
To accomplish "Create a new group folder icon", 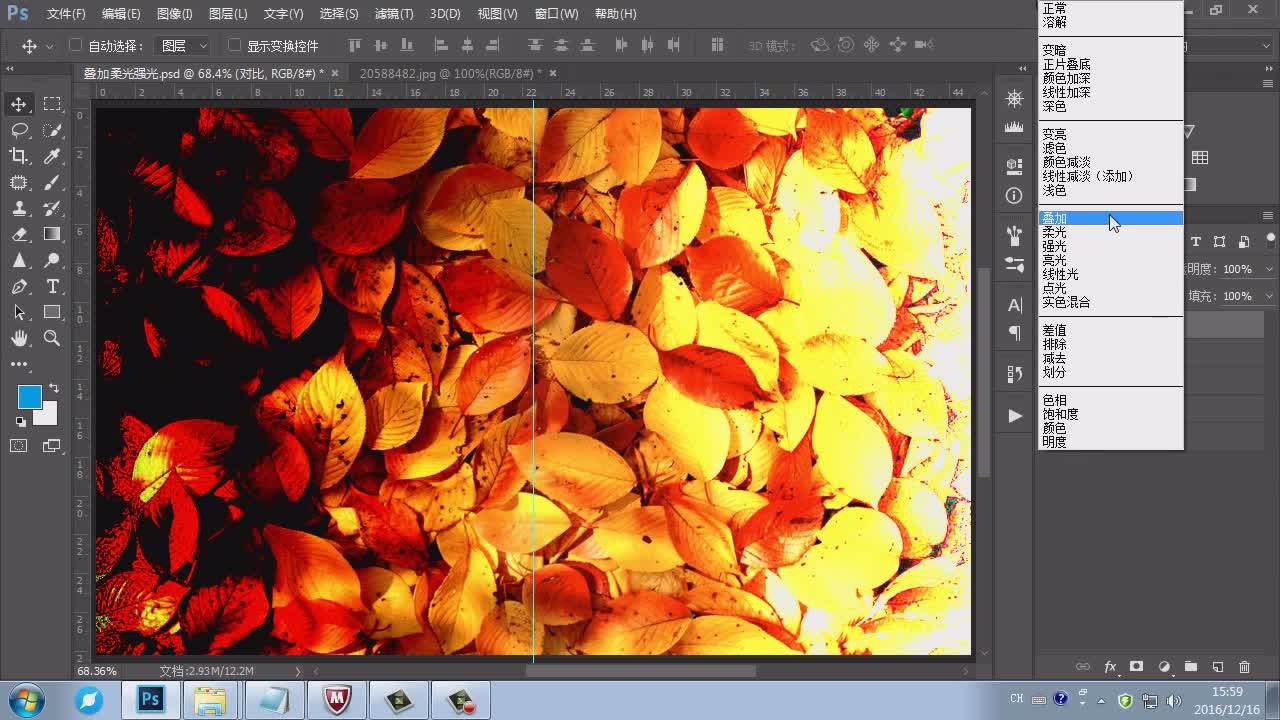I will coord(1190,667).
